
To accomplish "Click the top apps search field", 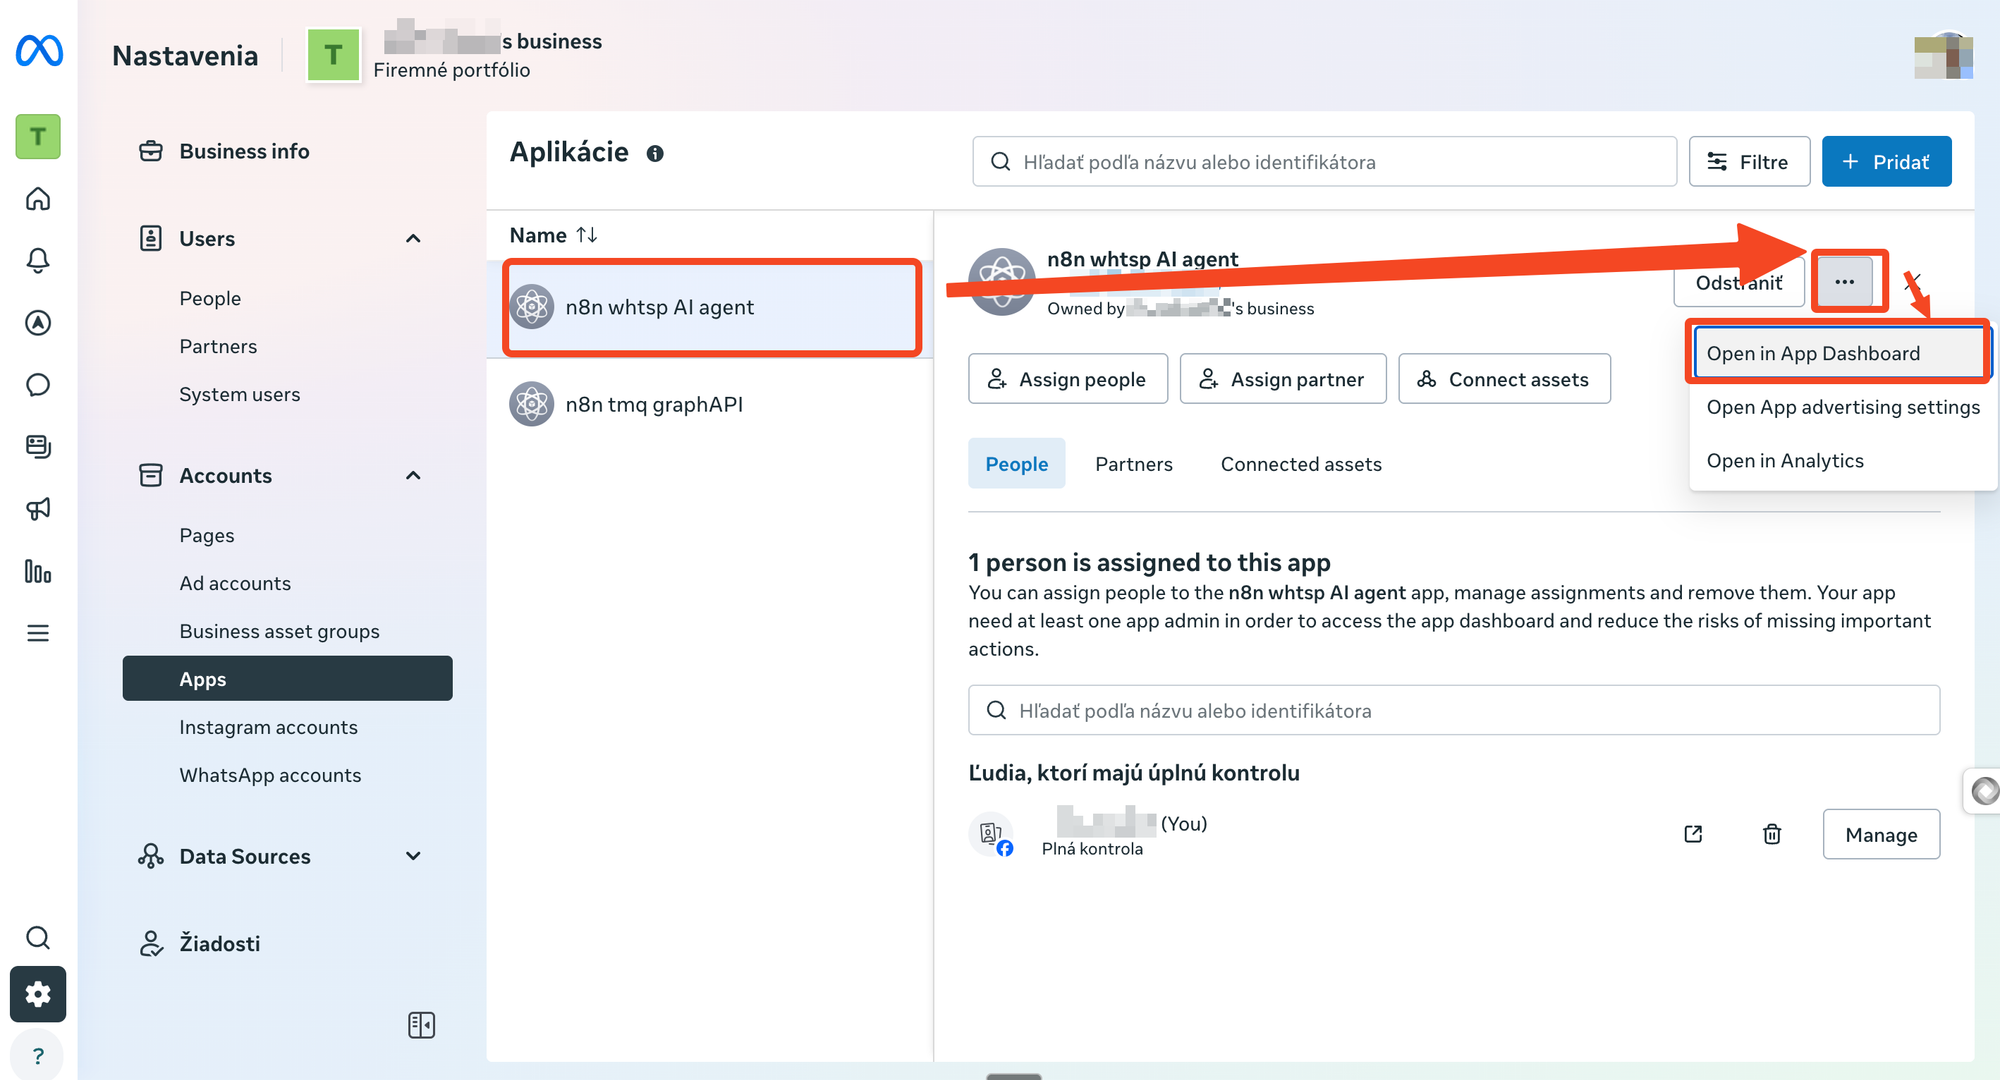I will [x=1324, y=162].
